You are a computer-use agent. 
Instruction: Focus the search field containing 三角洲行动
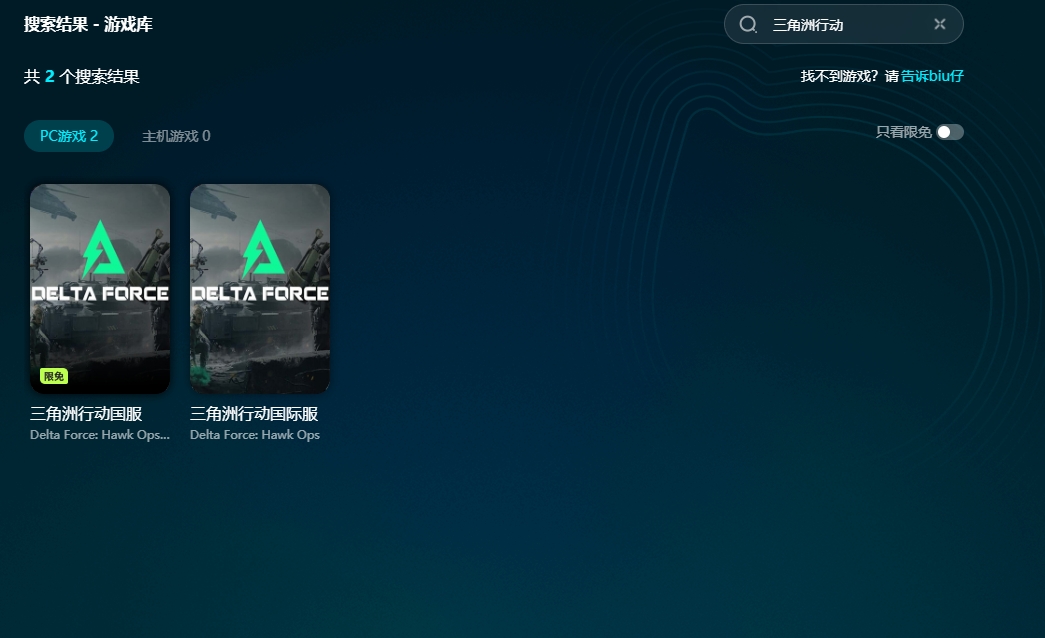pos(843,25)
